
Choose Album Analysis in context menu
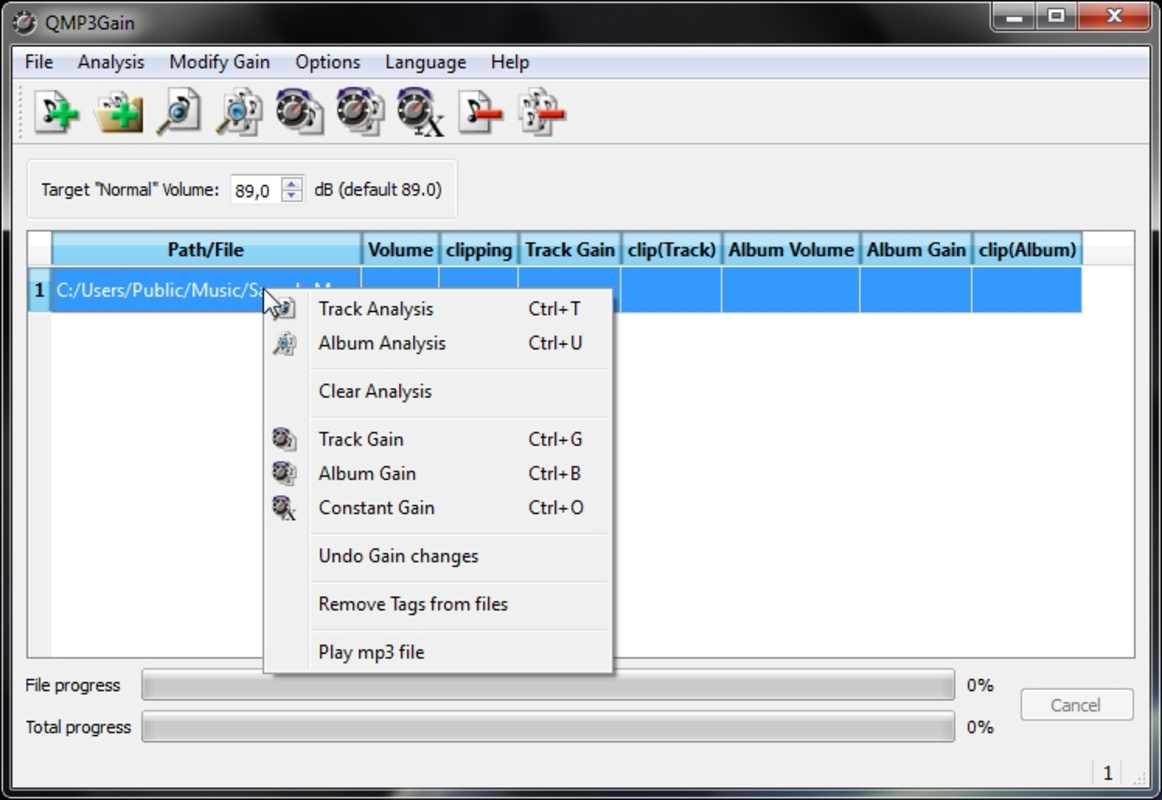[438, 343]
